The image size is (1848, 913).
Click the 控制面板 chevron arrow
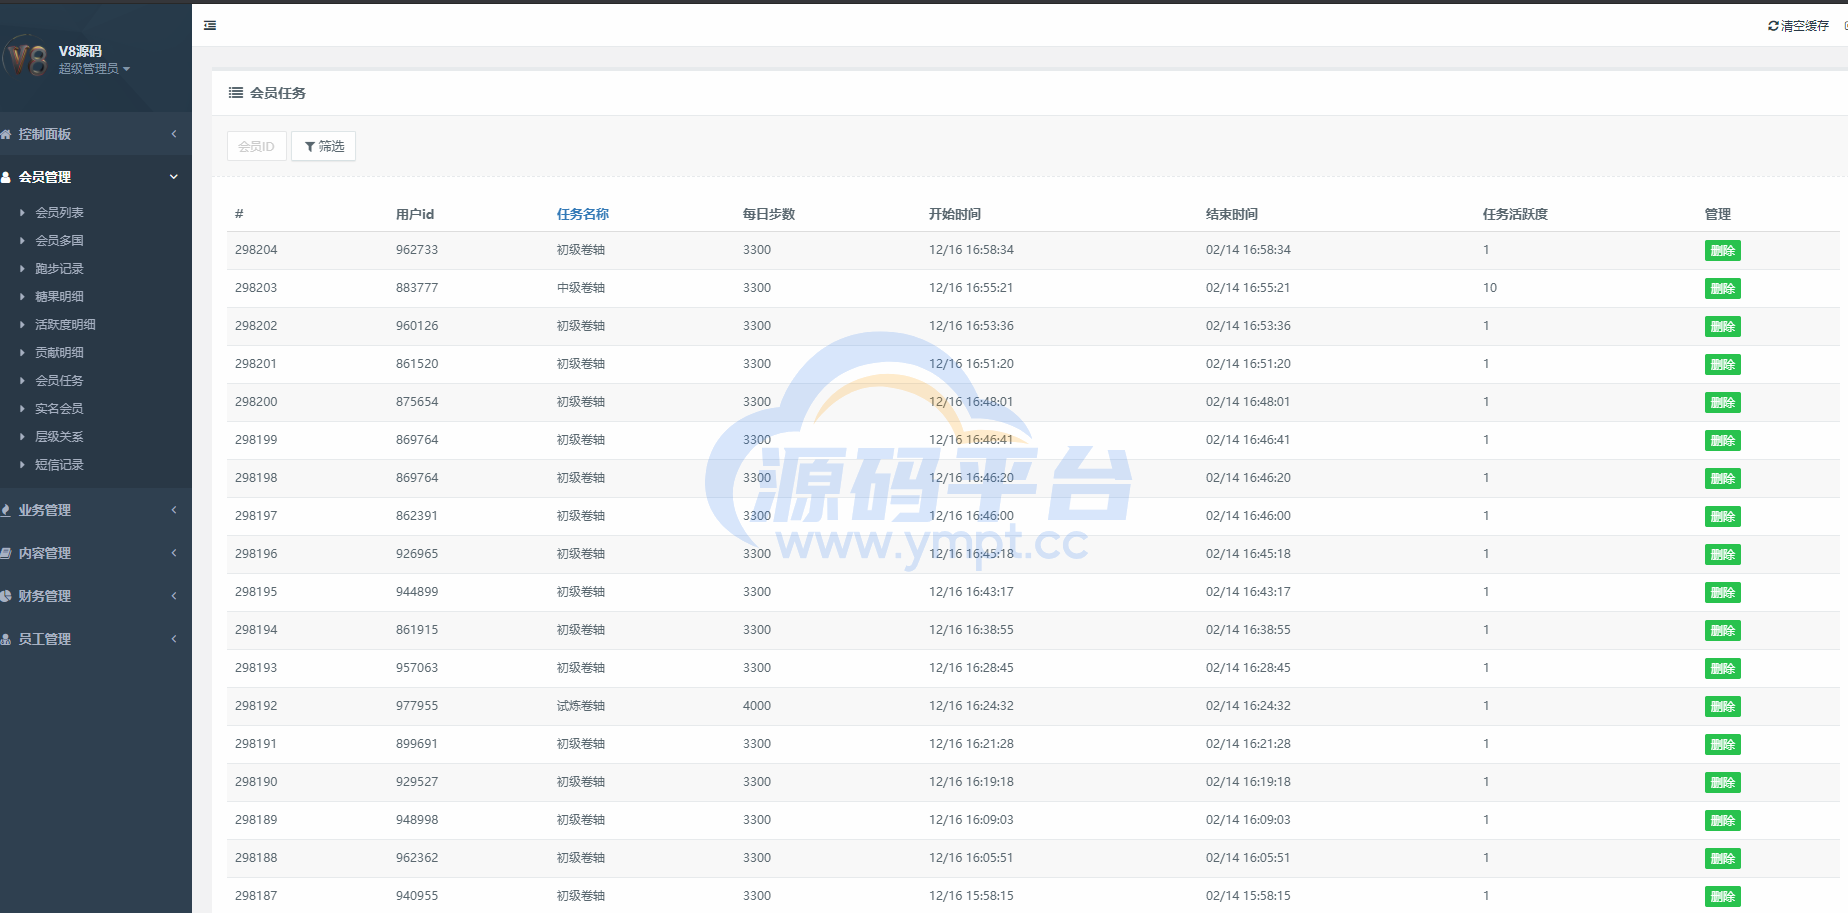pos(174,134)
